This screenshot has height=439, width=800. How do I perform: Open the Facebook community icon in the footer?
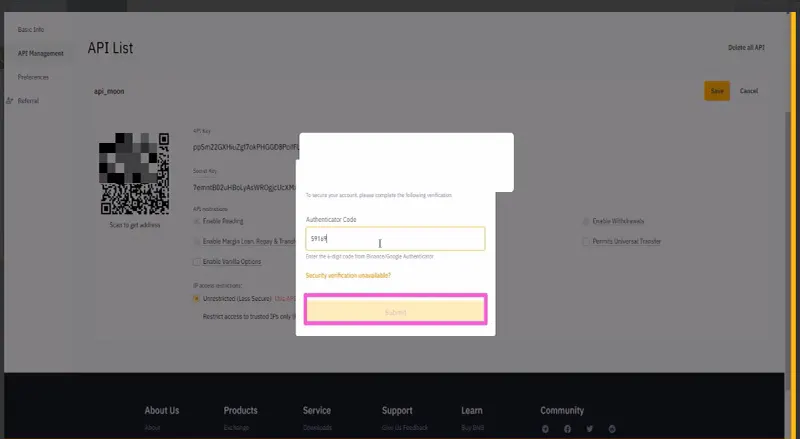tap(567, 429)
